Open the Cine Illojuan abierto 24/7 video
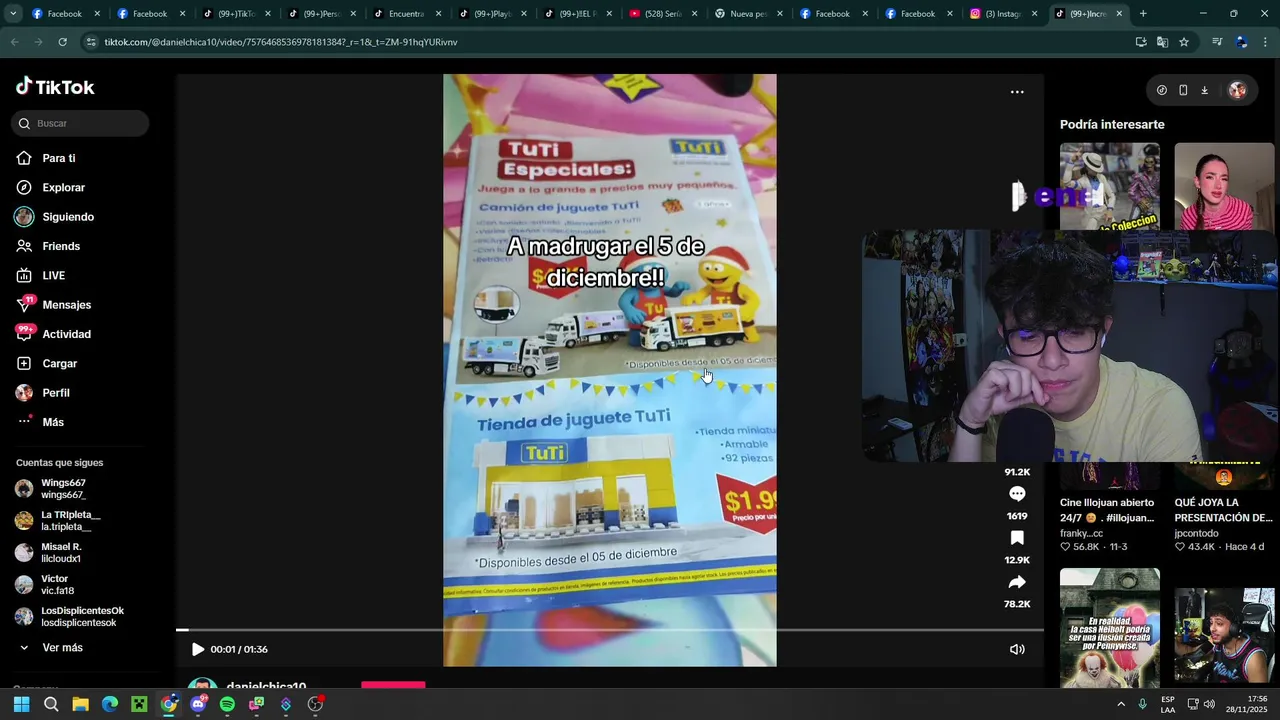The width and height of the screenshot is (1280, 720). 1107,510
